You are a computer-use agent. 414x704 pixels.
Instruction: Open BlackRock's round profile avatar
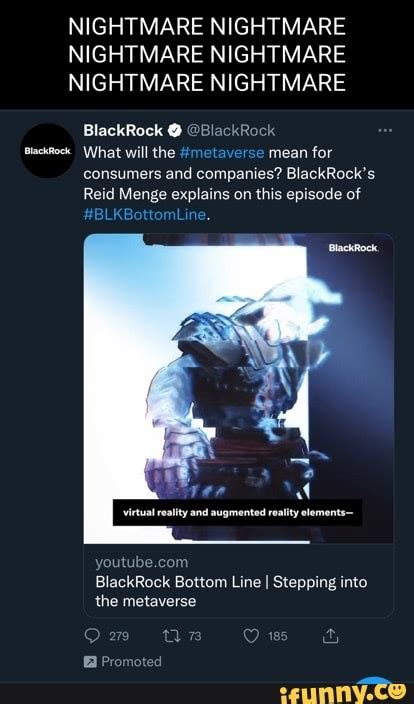(48, 151)
